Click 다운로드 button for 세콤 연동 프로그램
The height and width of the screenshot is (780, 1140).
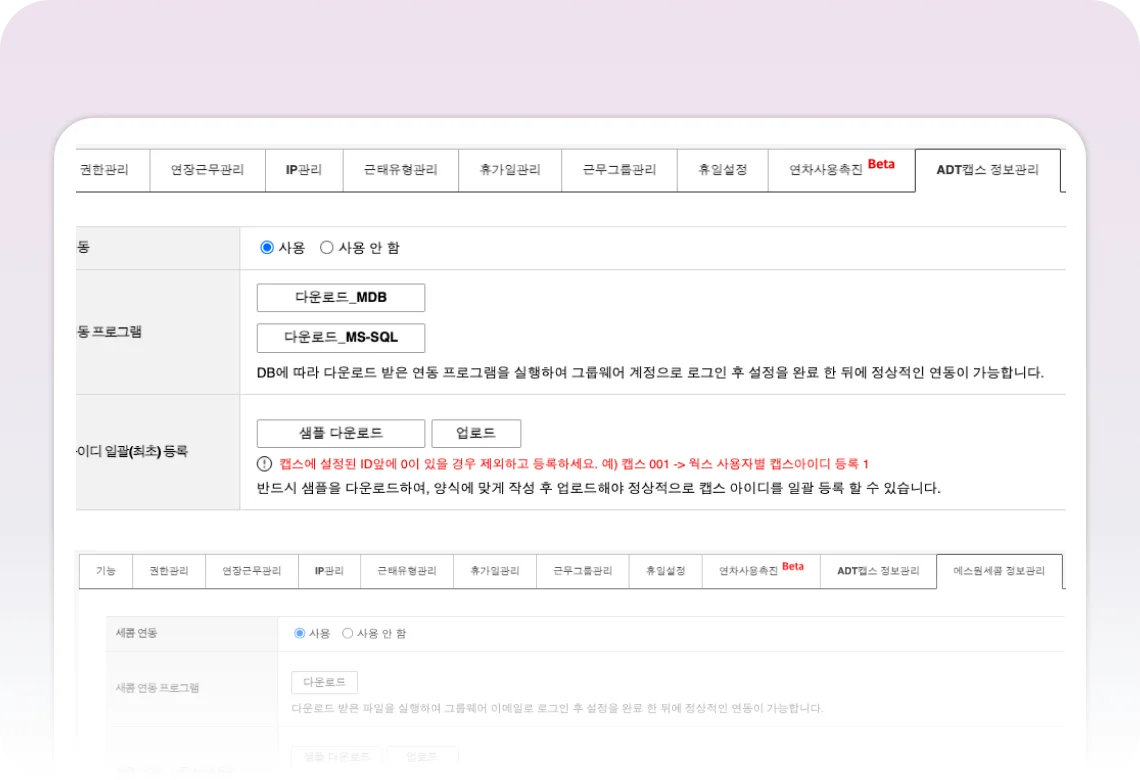point(324,682)
